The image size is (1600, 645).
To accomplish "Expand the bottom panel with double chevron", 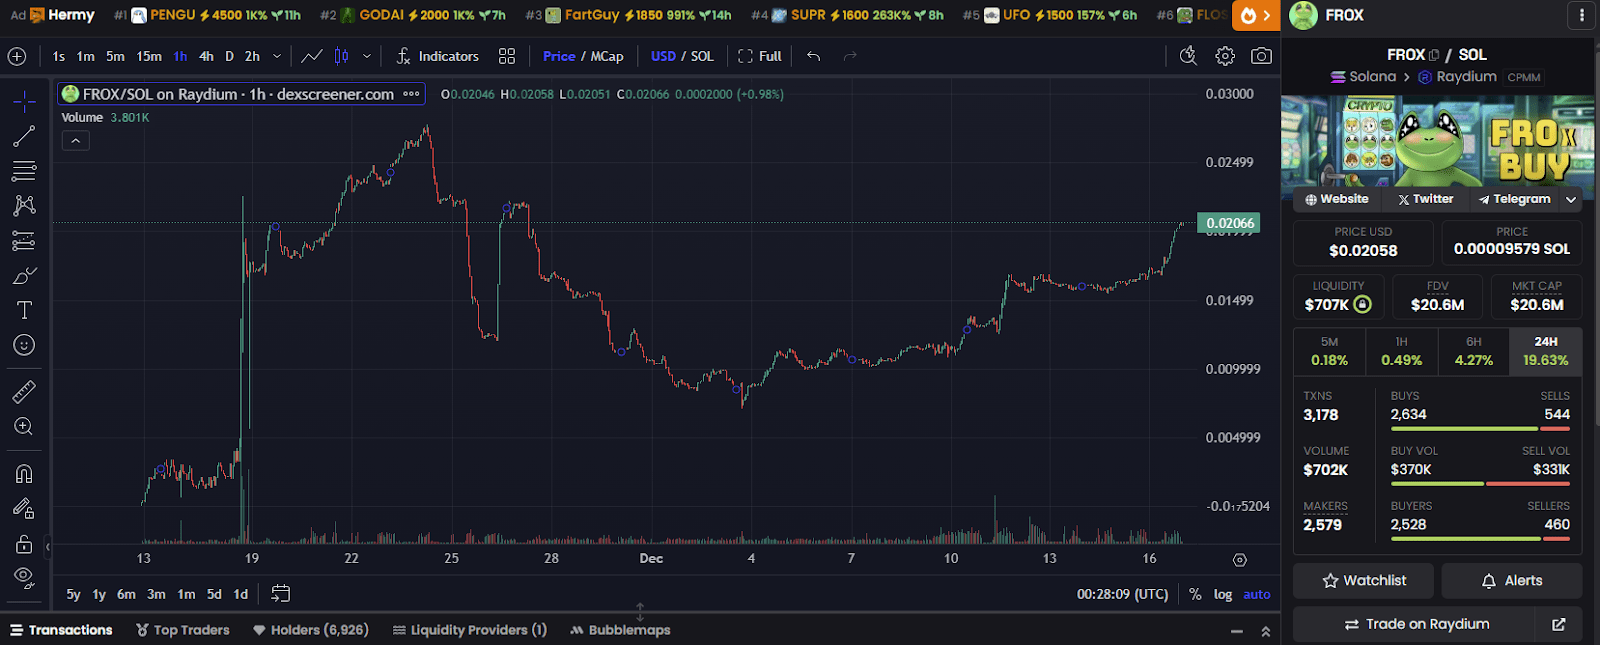I will 1266,631.
